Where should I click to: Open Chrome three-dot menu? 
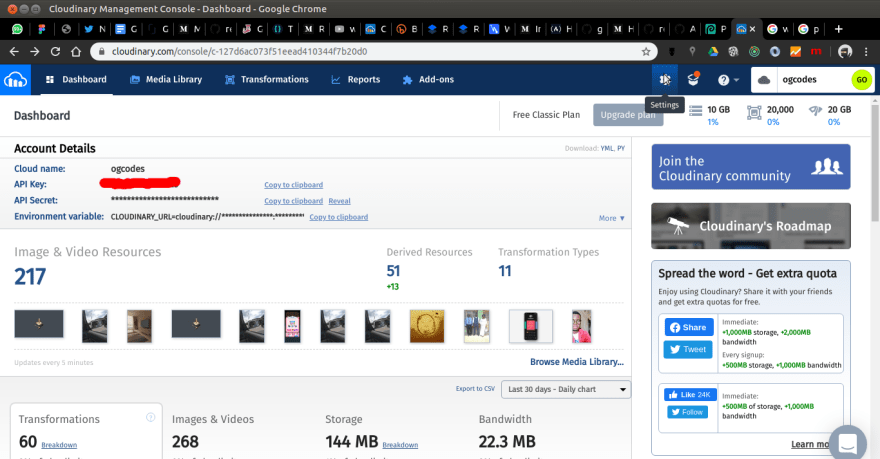coord(867,52)
